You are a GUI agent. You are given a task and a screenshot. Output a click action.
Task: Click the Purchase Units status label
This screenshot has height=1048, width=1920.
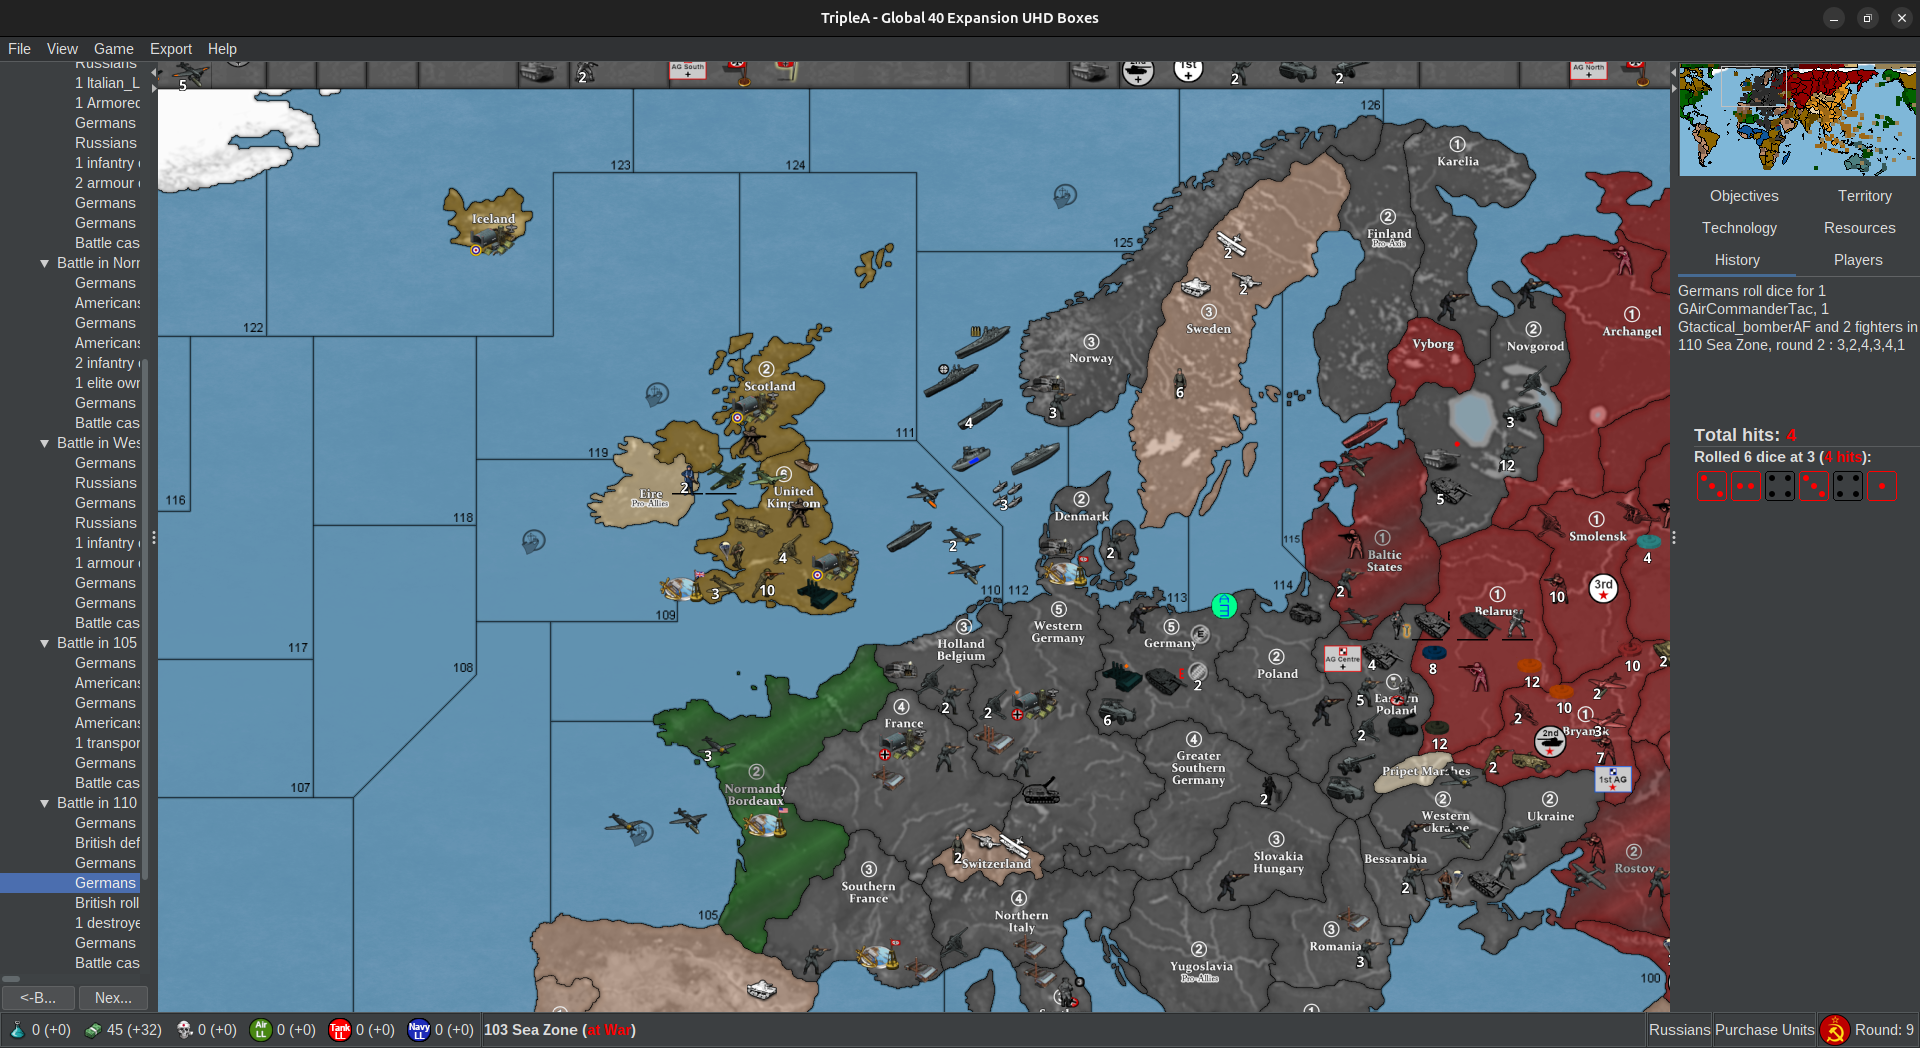click(x=1764, y=1030)
